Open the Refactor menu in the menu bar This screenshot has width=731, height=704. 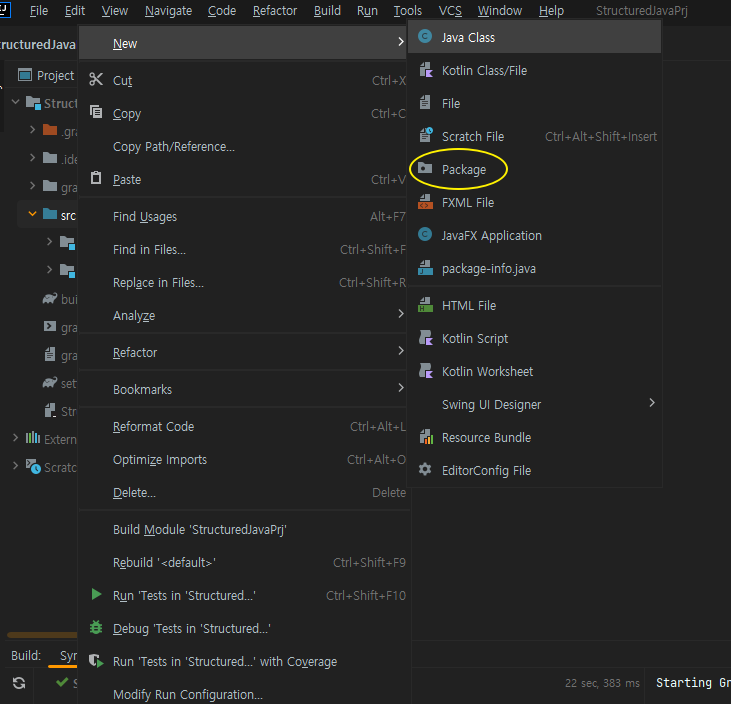[x=275, y=11]
